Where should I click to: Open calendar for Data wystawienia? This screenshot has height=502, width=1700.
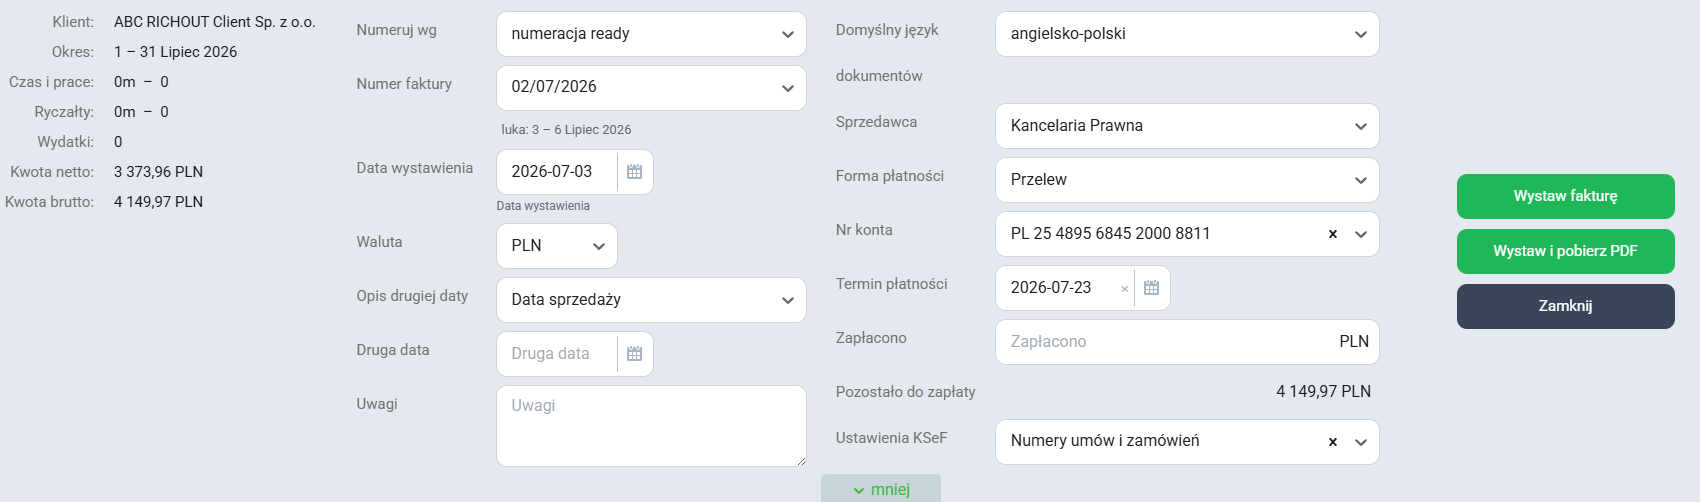pos(634,172)
